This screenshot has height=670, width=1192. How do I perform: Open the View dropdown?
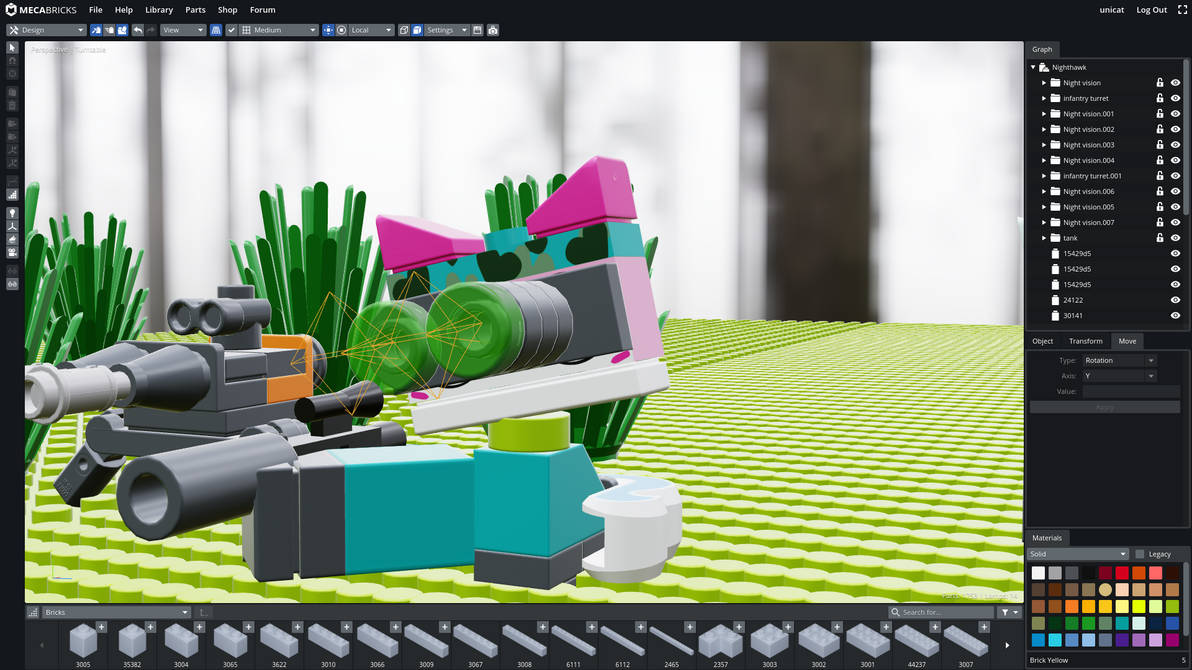(x=183, y=30)
